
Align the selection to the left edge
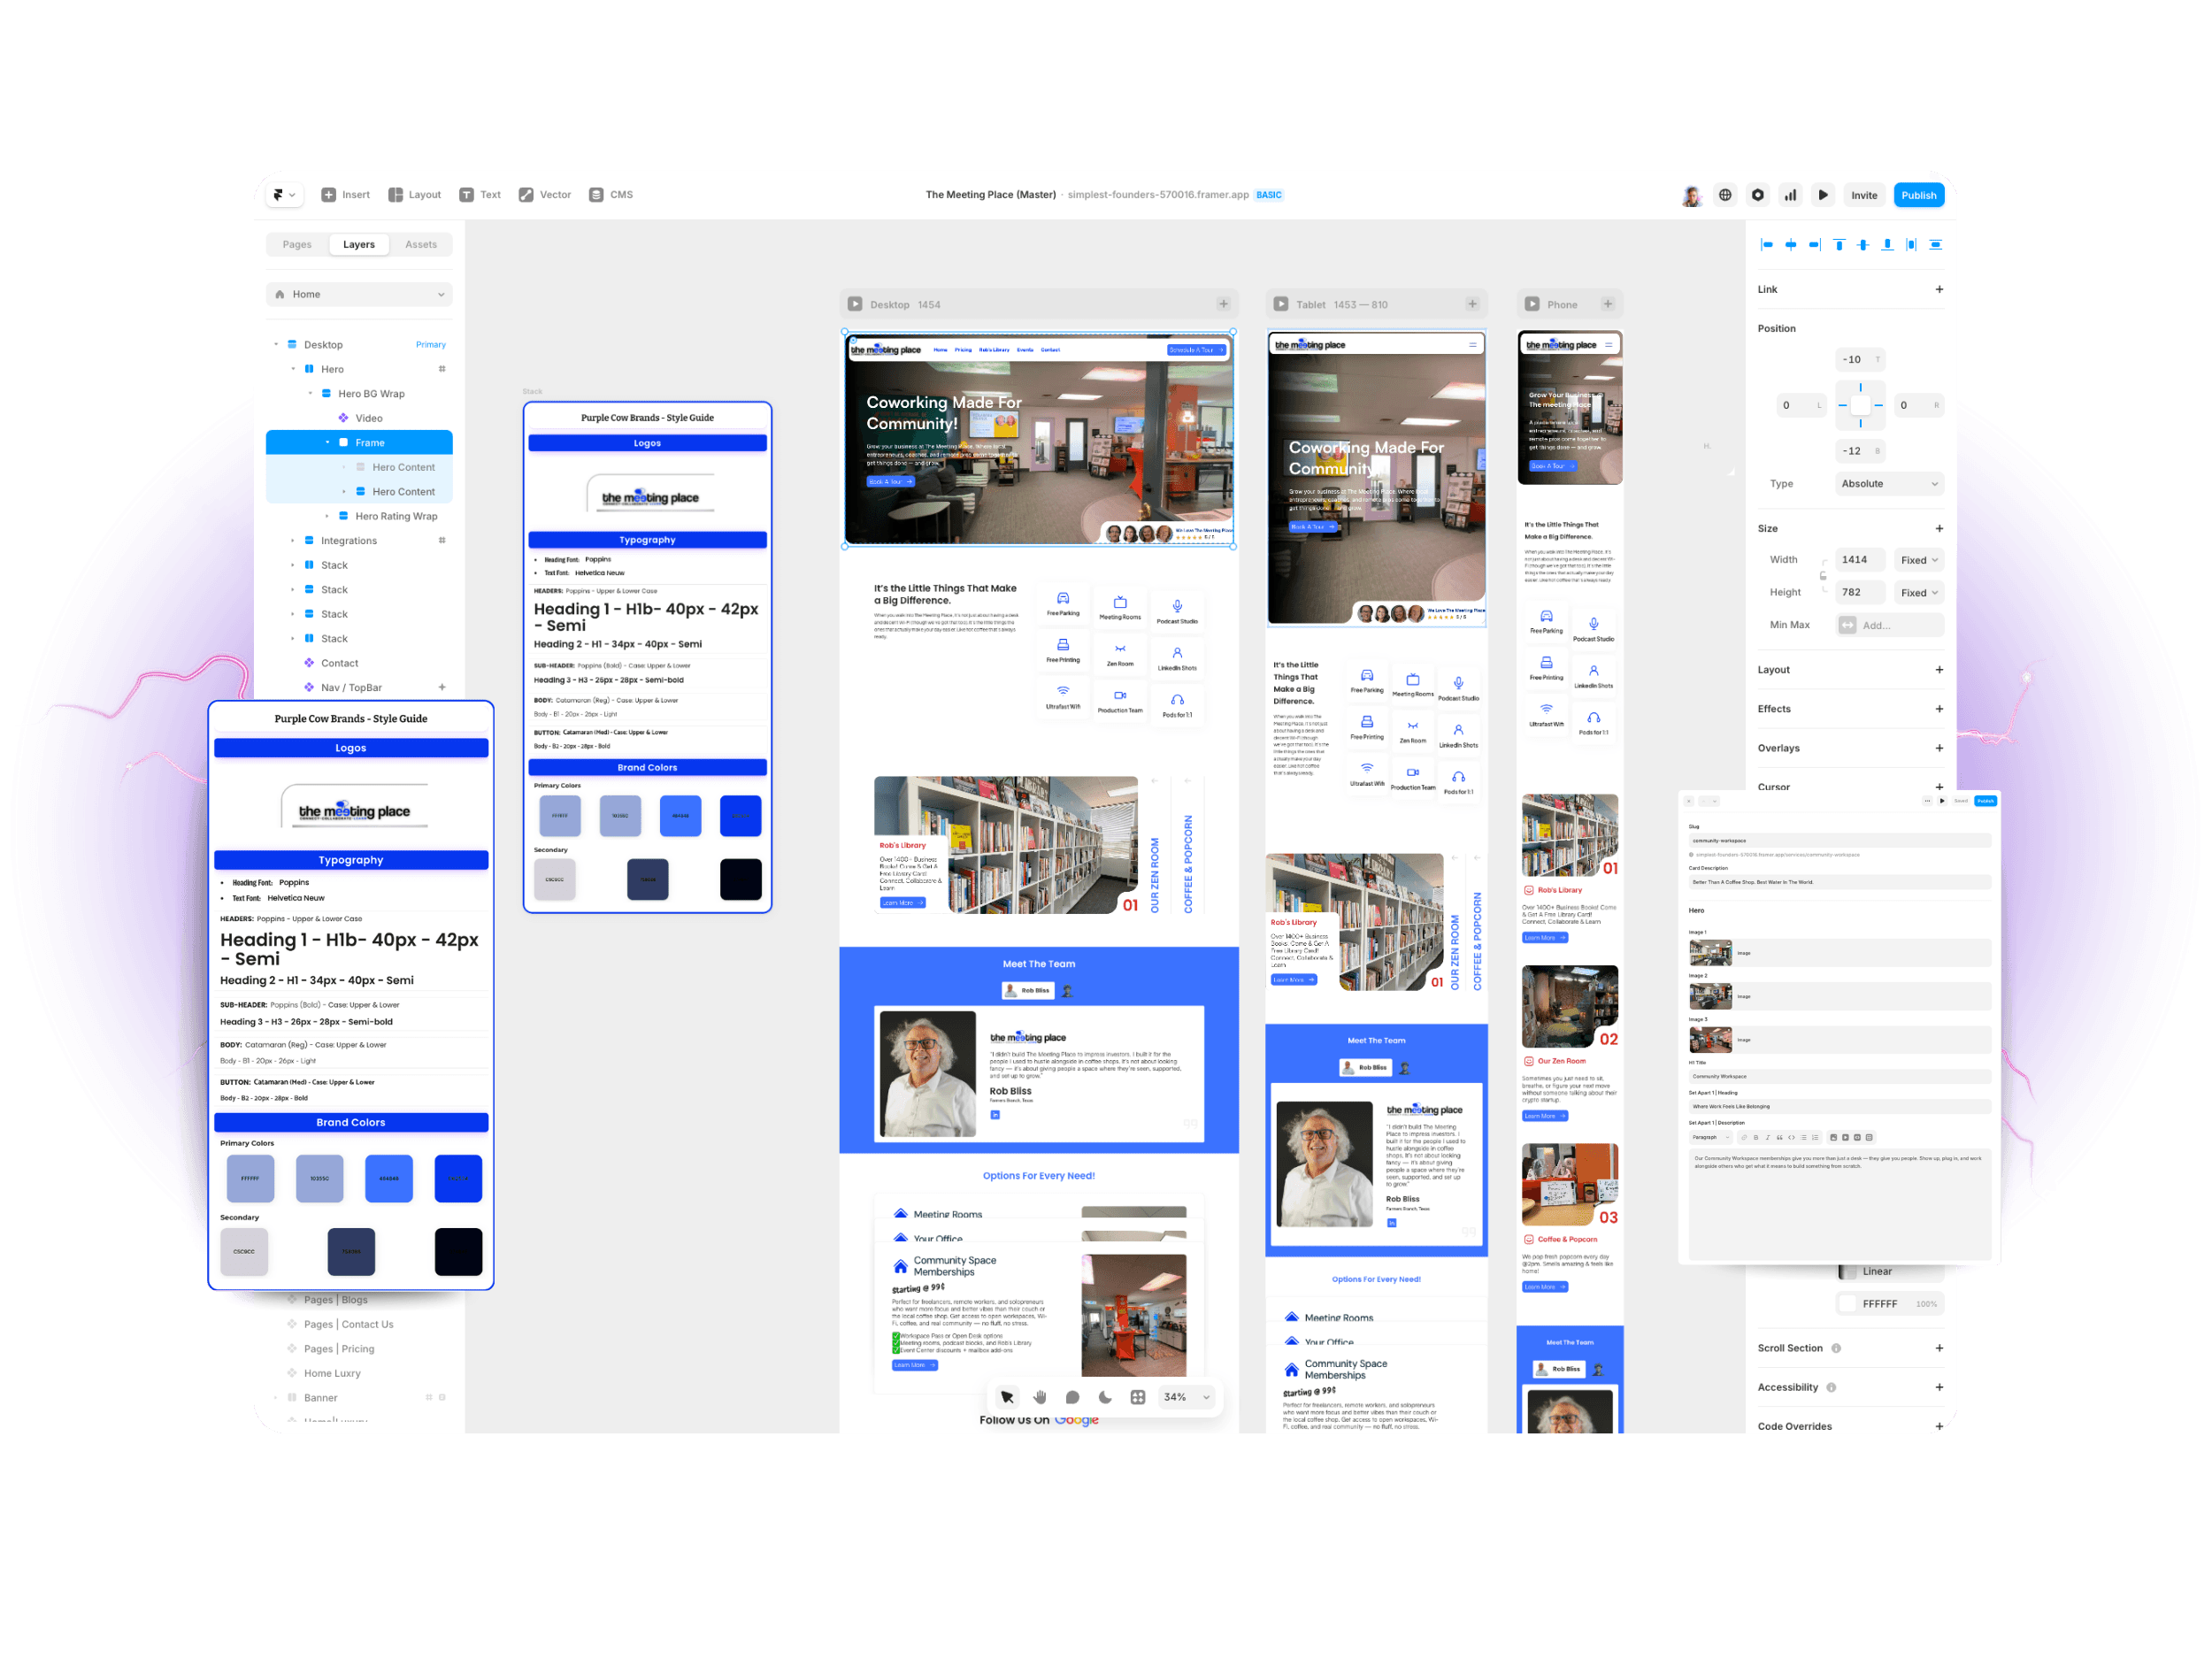(1766, 245)
